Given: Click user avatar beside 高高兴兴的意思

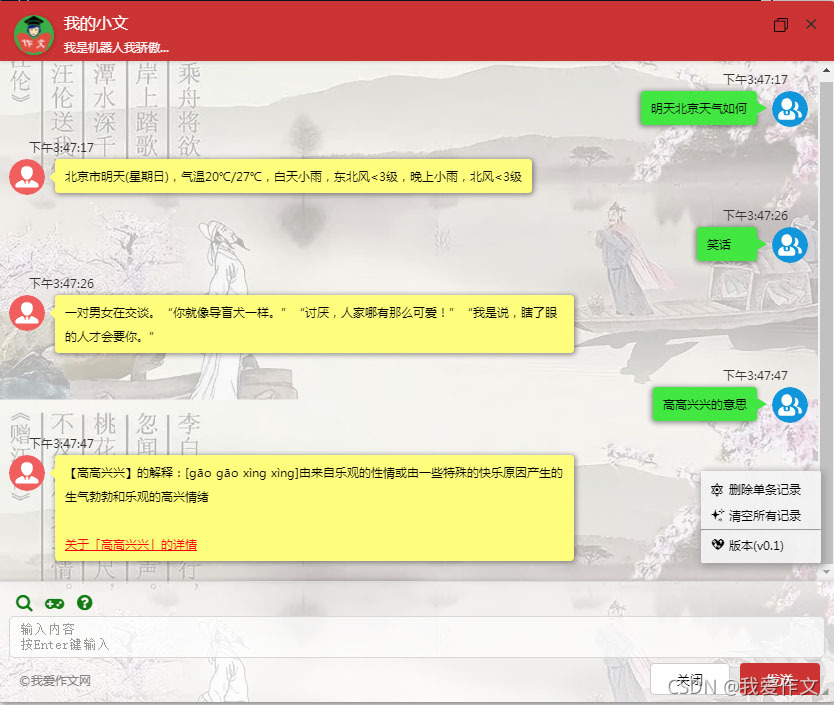Looking at the screenshot, I should tap(790, 405).
